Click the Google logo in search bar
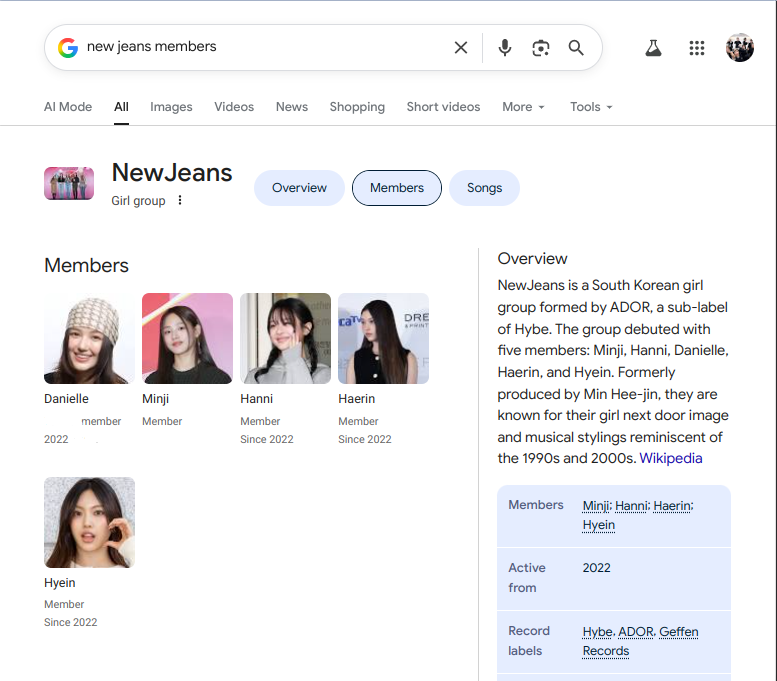 (68, 48)
